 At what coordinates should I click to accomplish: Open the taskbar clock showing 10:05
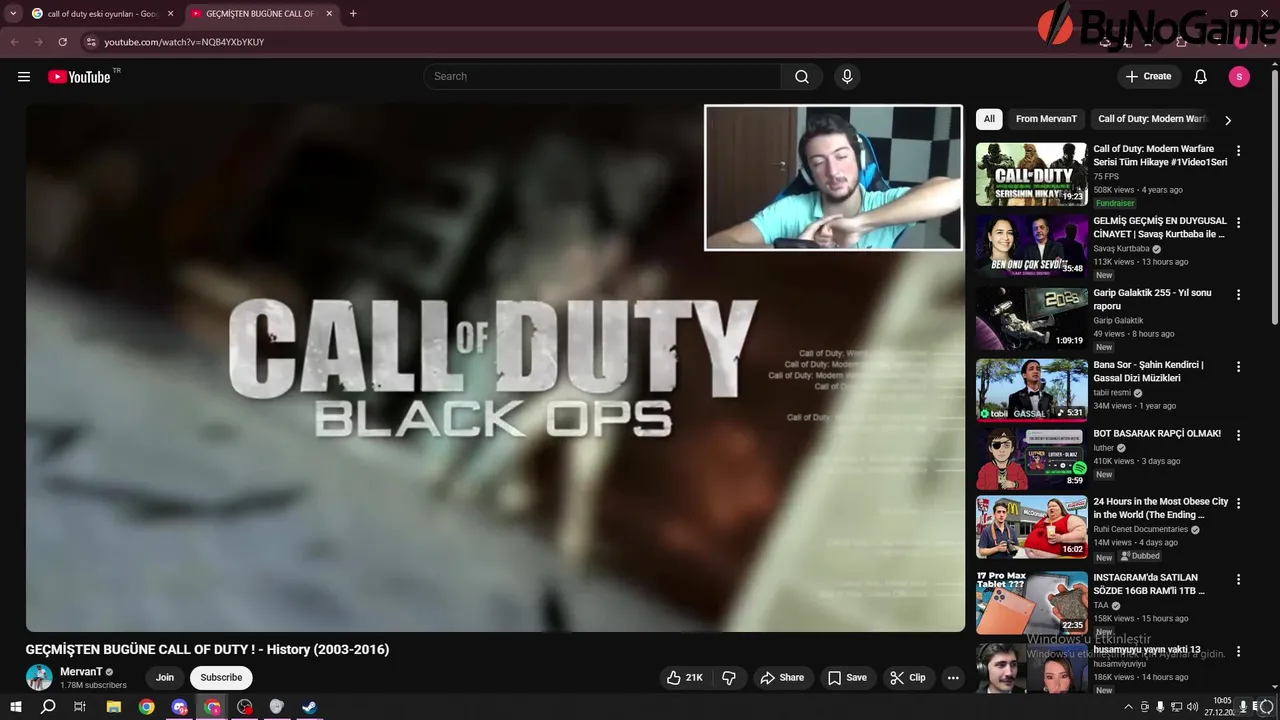[x=1222, y=707]
